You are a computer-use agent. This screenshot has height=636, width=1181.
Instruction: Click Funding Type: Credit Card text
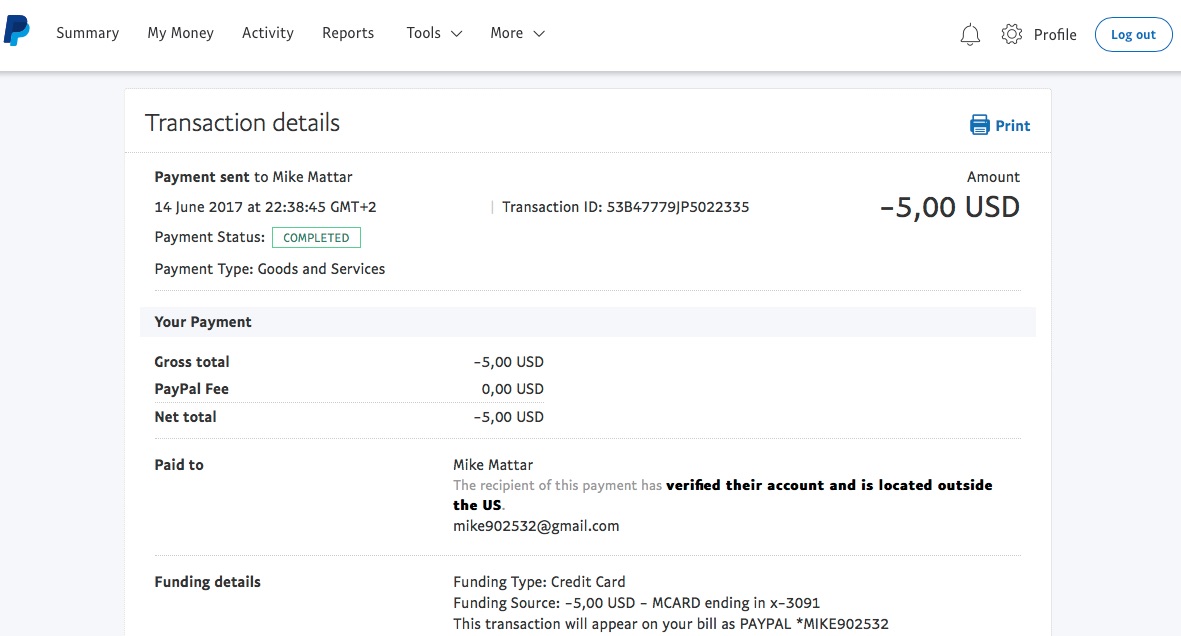(x=539, y=582)
